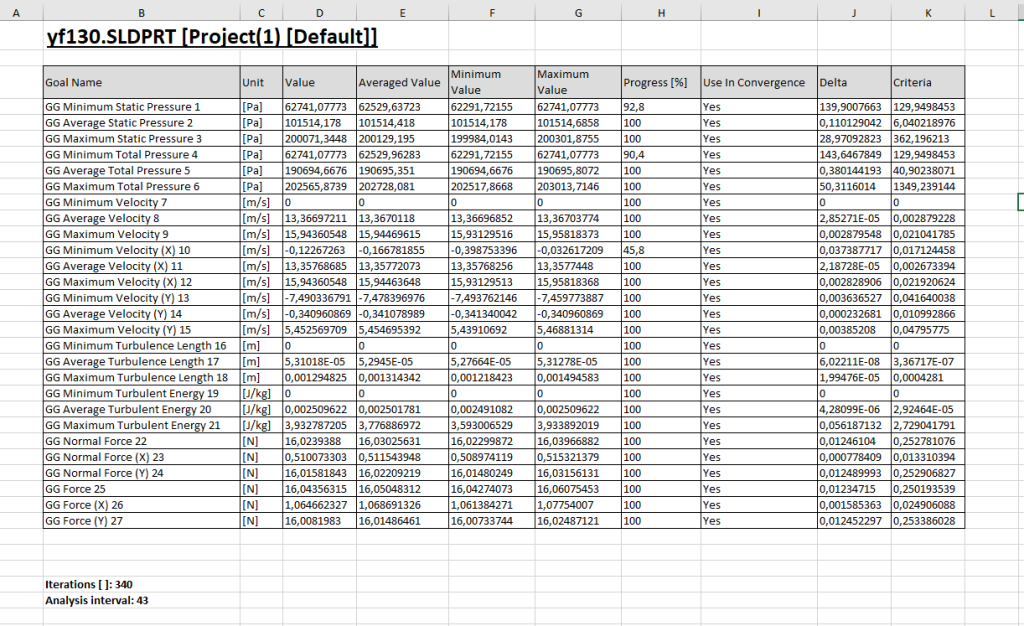This screenshot has height=626, width=1024.
Task: Select the 'Use In Convergence' header cell
Action: tap(759, 82)
